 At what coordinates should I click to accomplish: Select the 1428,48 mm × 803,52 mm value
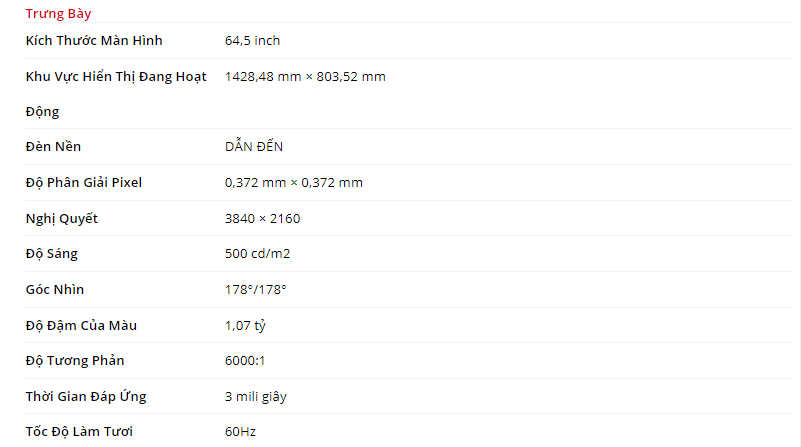coord(305,77)
